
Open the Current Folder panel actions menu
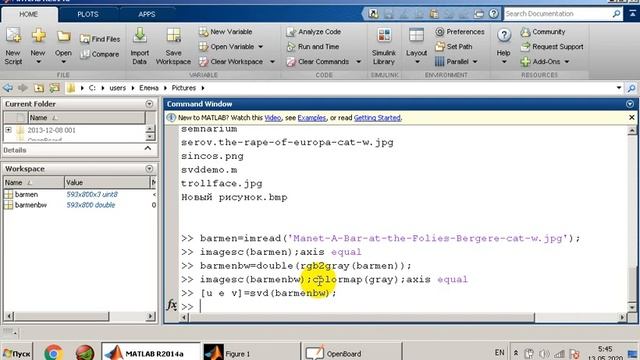pos(149,104)
